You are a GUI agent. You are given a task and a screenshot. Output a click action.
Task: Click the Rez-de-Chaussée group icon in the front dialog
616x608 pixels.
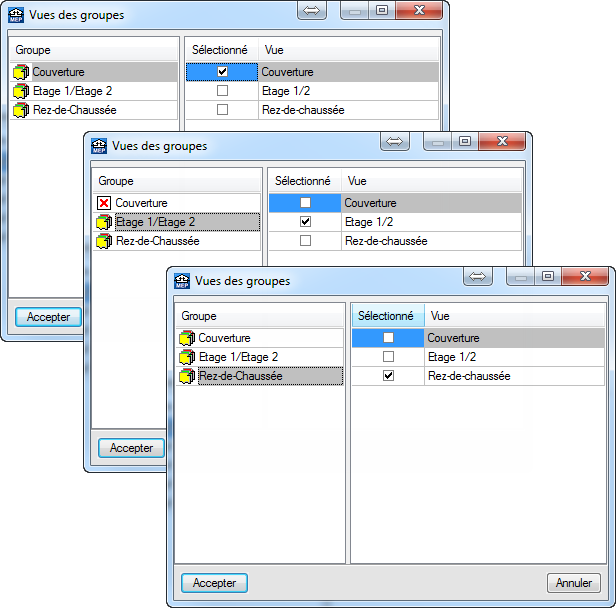point(187,376)
